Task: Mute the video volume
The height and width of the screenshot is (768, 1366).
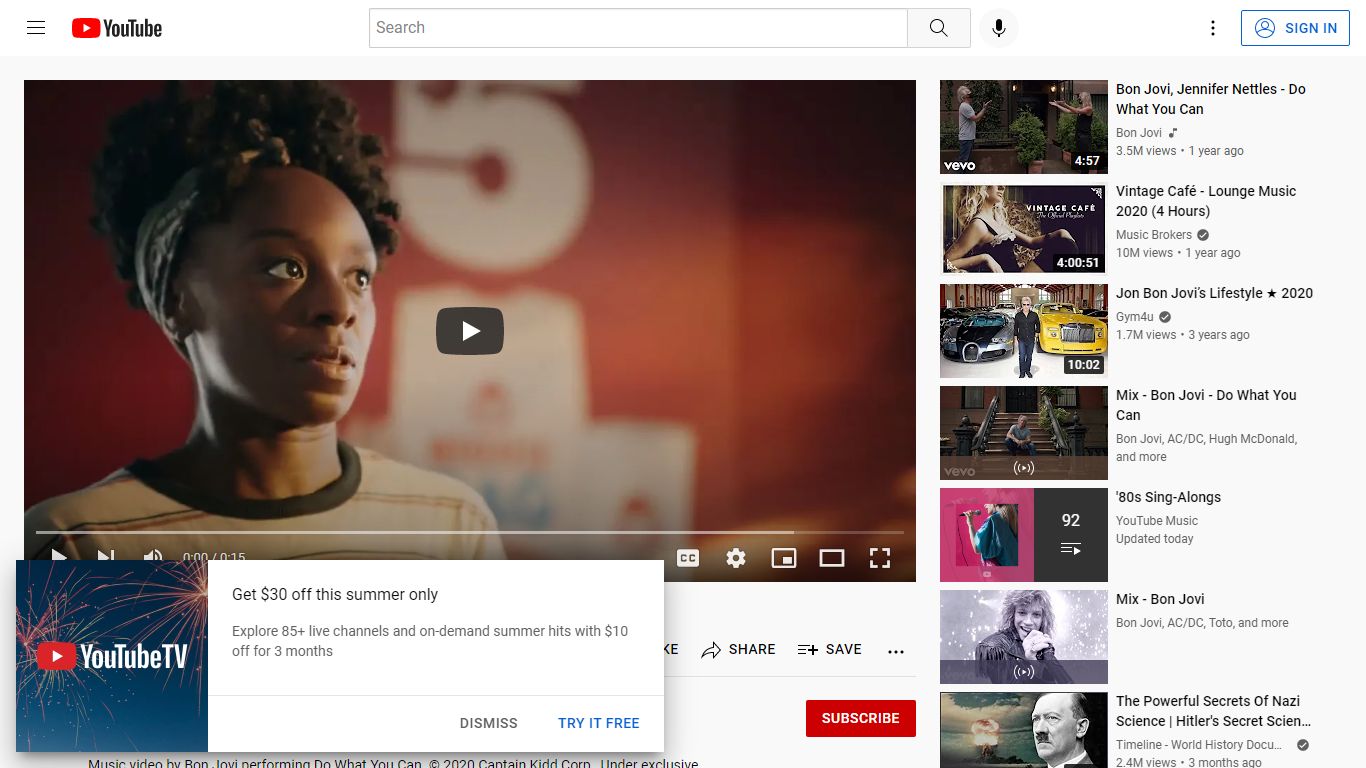Action: 153,557
